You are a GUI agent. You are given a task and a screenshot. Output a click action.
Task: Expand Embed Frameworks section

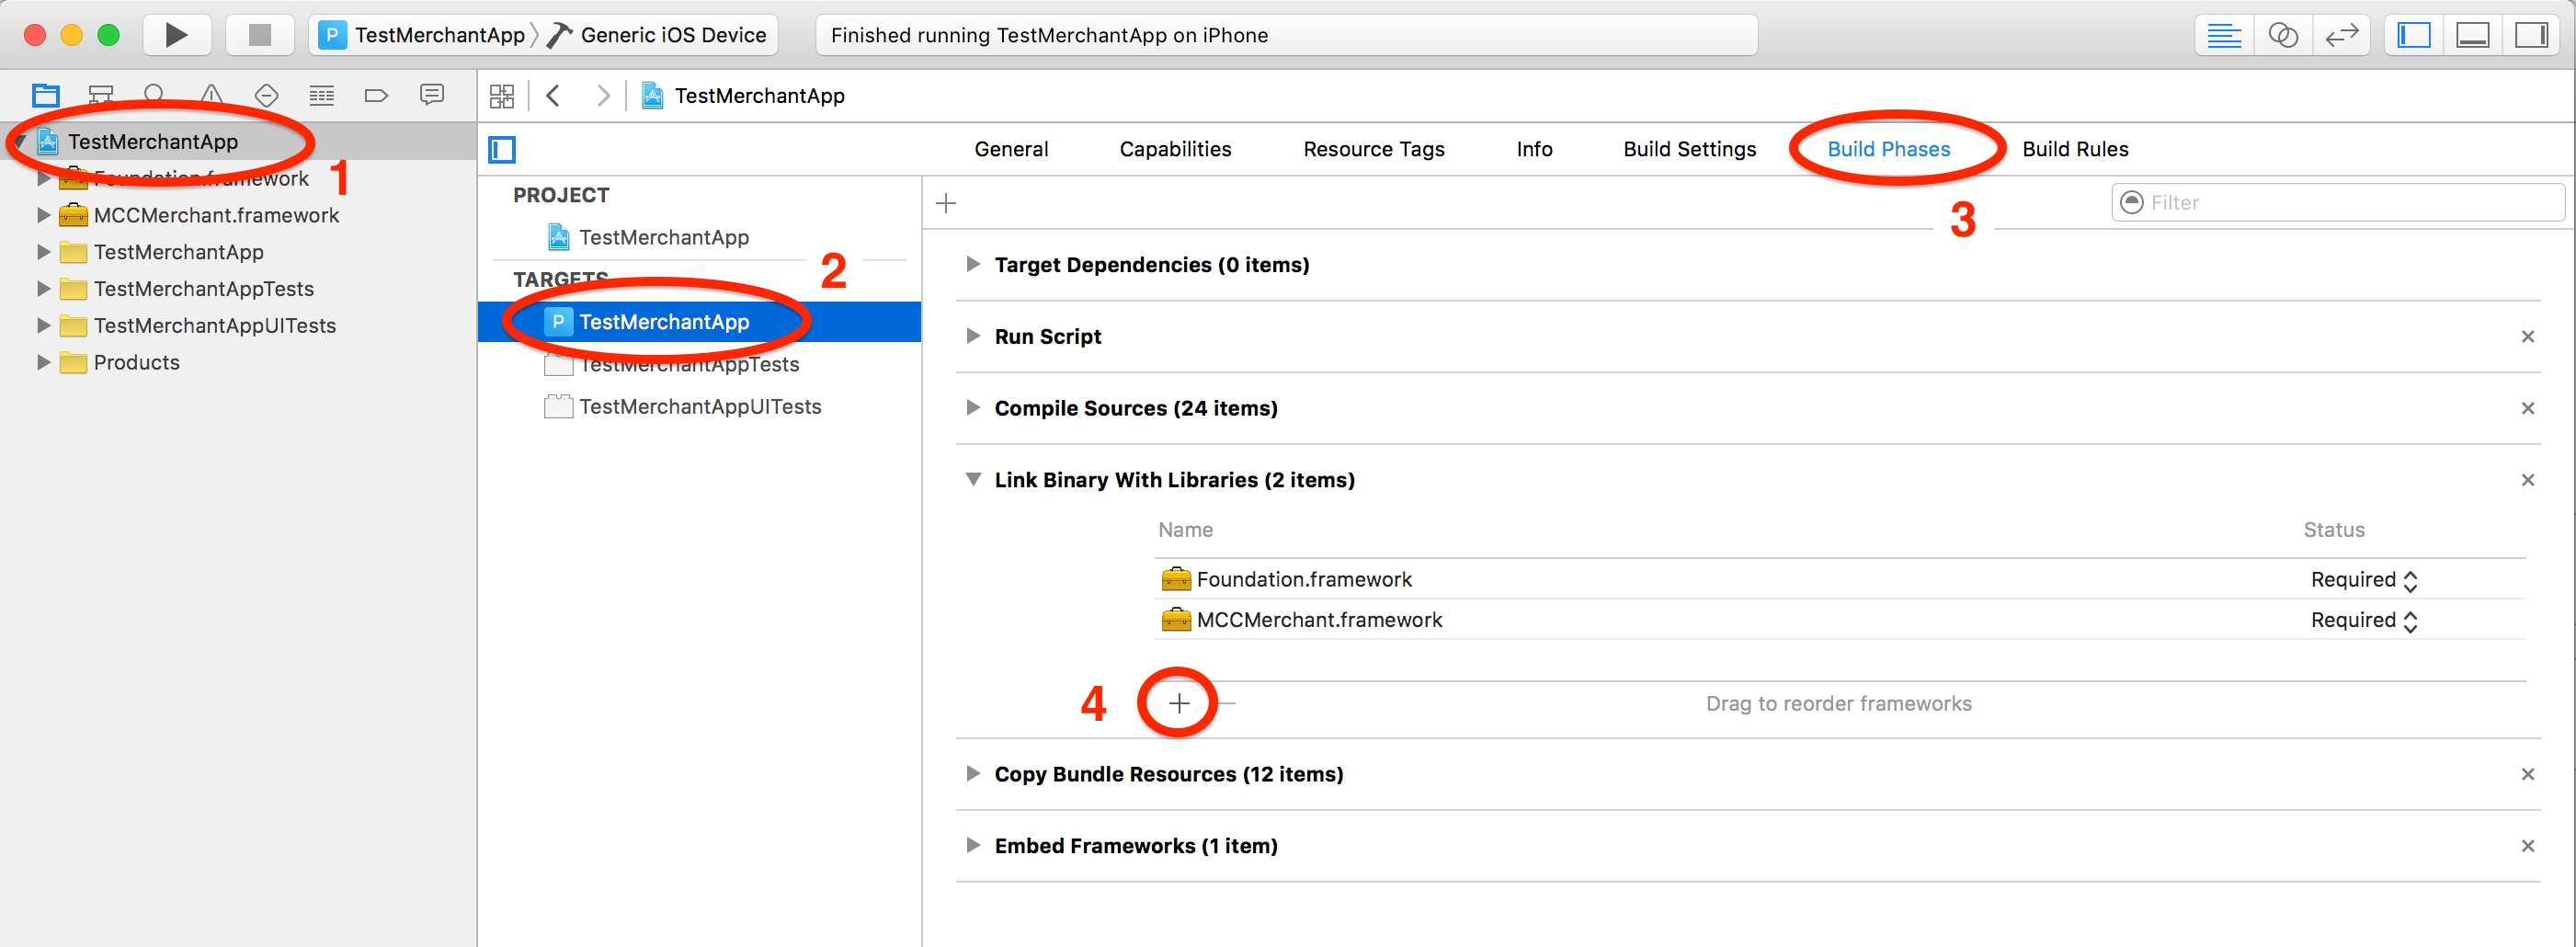coord(973,846)
